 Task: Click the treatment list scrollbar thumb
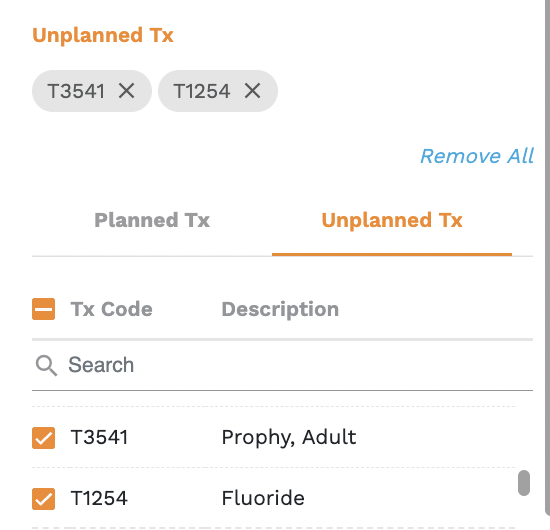(x=524, y=483)
